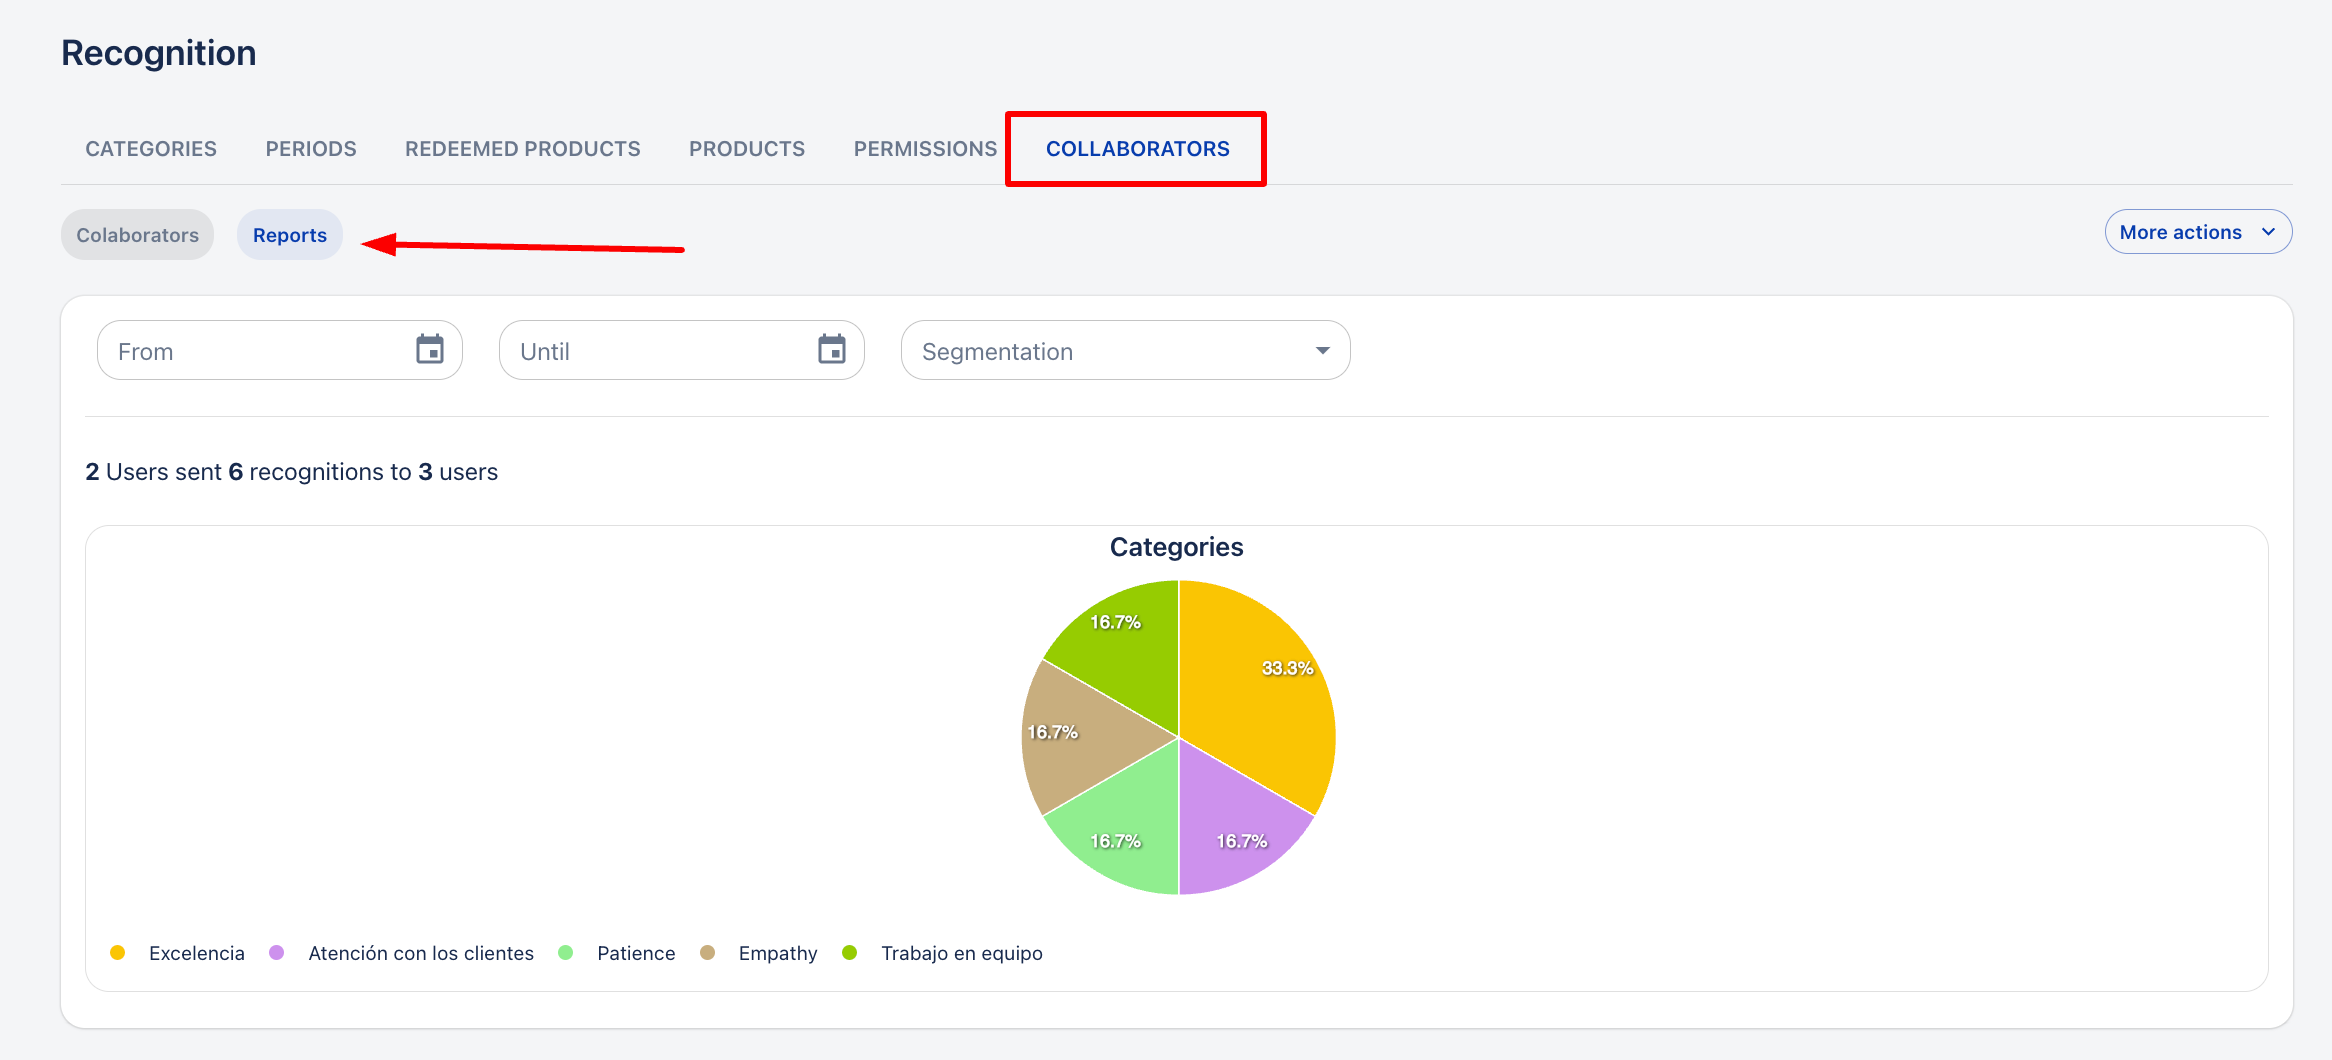Open the Periods tab

(311, 149)
